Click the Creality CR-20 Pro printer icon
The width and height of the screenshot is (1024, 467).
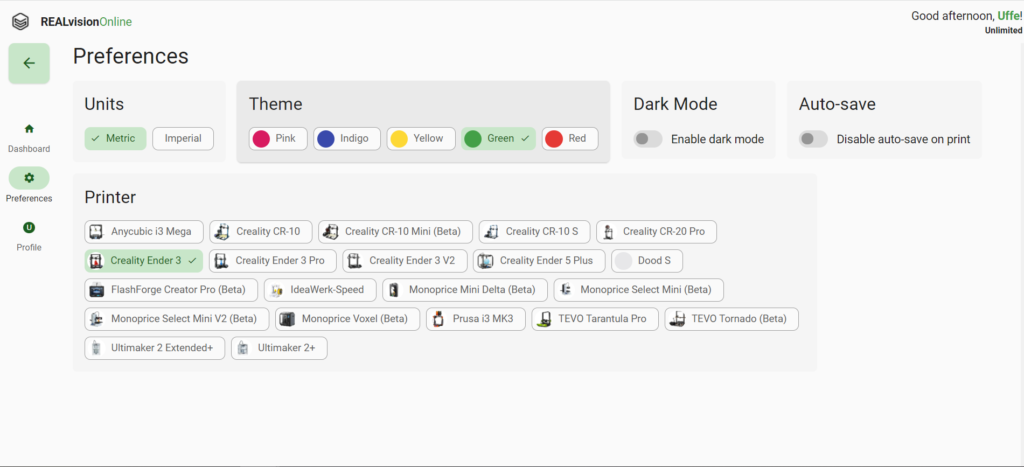pos(609,231)
